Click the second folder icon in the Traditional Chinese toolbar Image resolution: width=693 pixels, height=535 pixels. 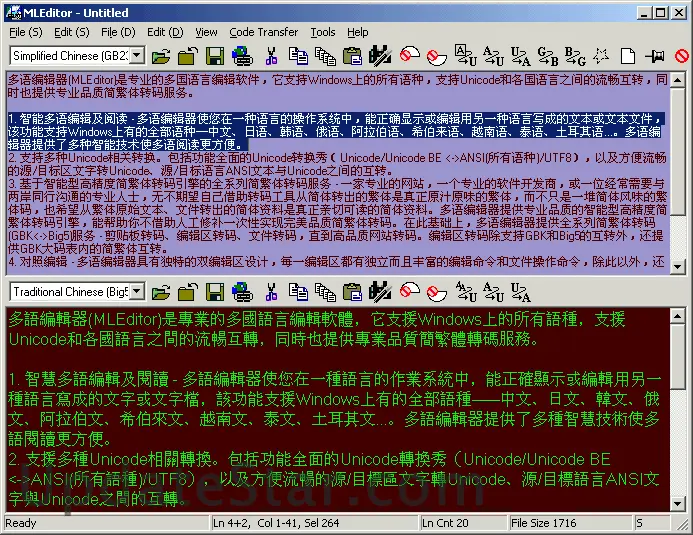(x=188, y=292)
